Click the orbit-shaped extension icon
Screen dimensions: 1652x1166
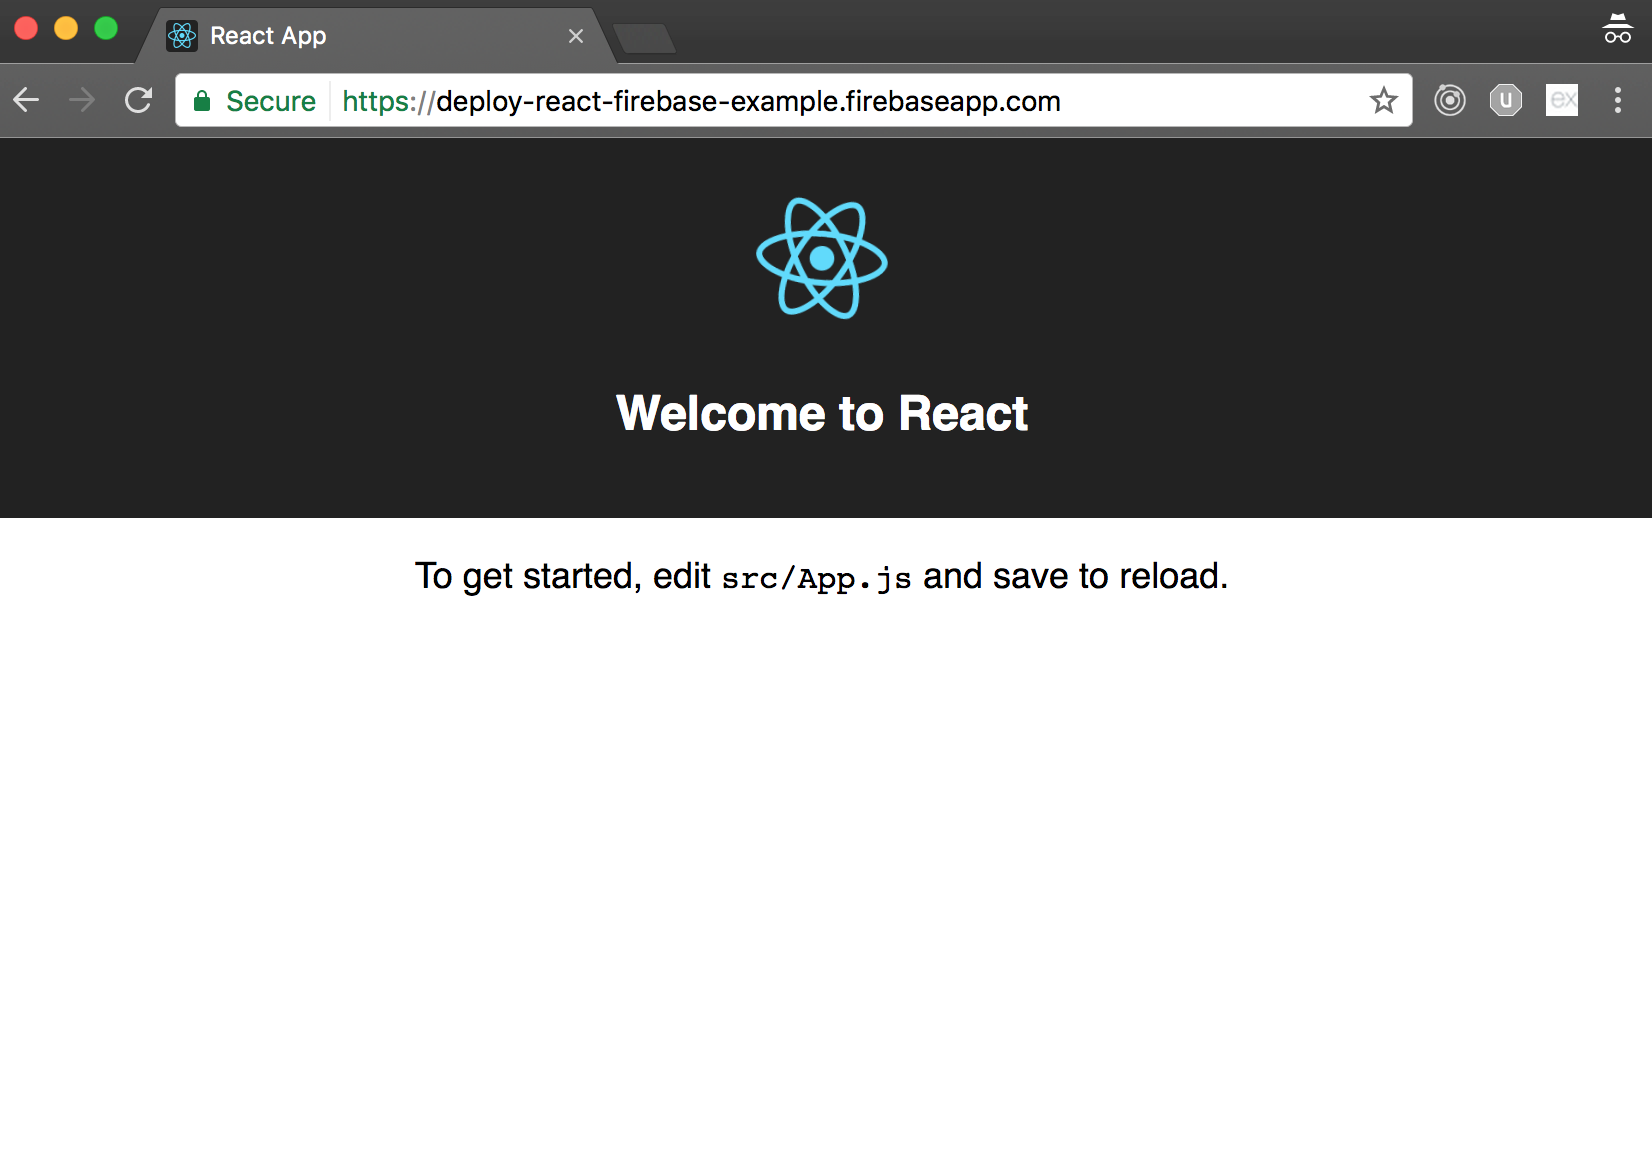(1449, 100)
